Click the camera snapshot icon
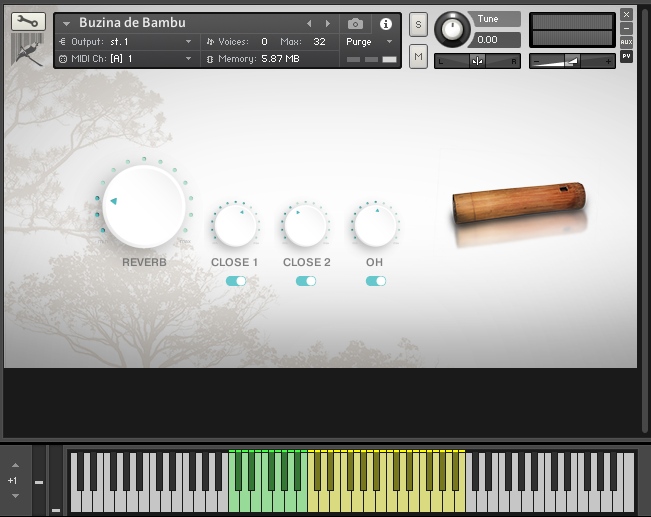This screenshot has width=651, height=517. pyautogui.click(x=355, y=23)
